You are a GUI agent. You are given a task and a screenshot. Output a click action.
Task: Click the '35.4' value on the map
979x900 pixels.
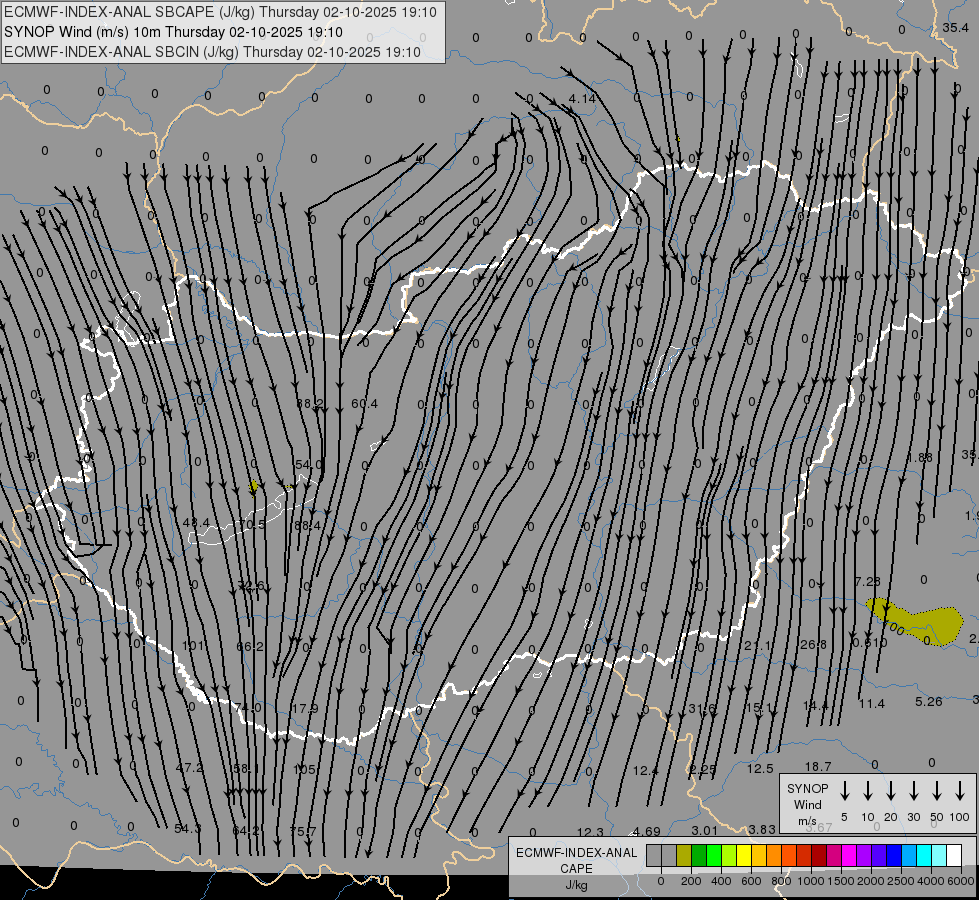[955, 27]
